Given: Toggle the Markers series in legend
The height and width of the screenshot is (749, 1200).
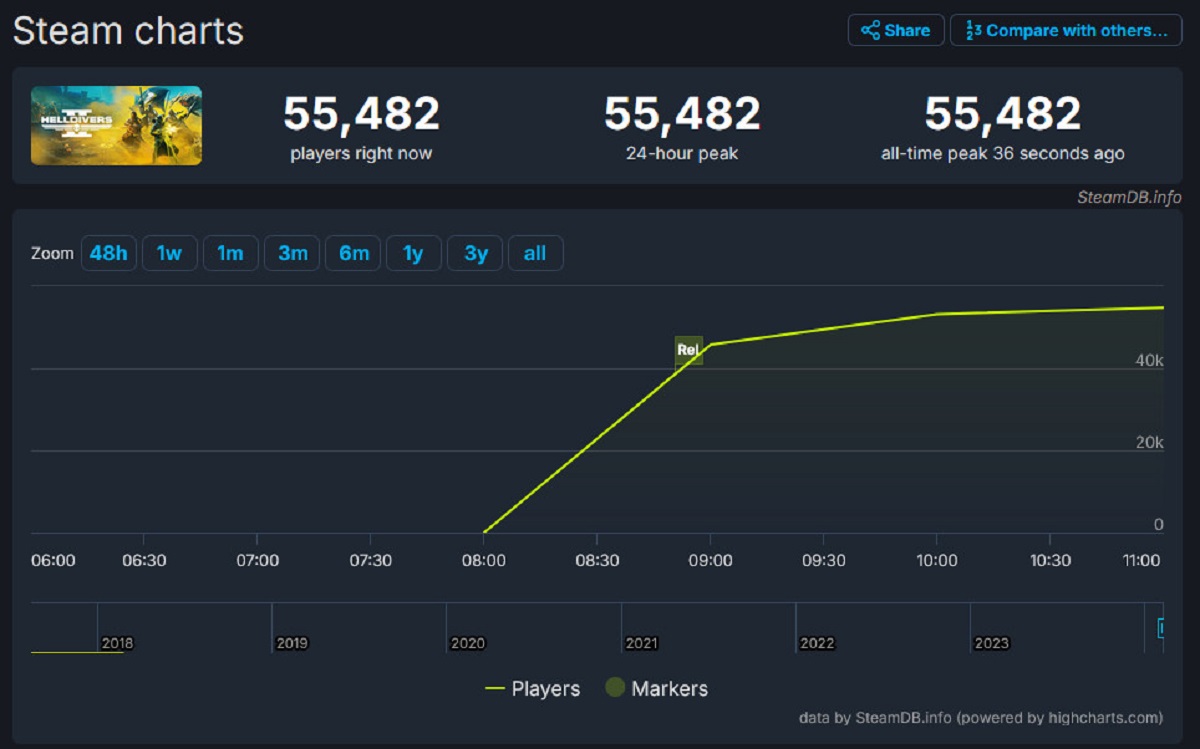Looking at the screenshot, I should 657,689.
